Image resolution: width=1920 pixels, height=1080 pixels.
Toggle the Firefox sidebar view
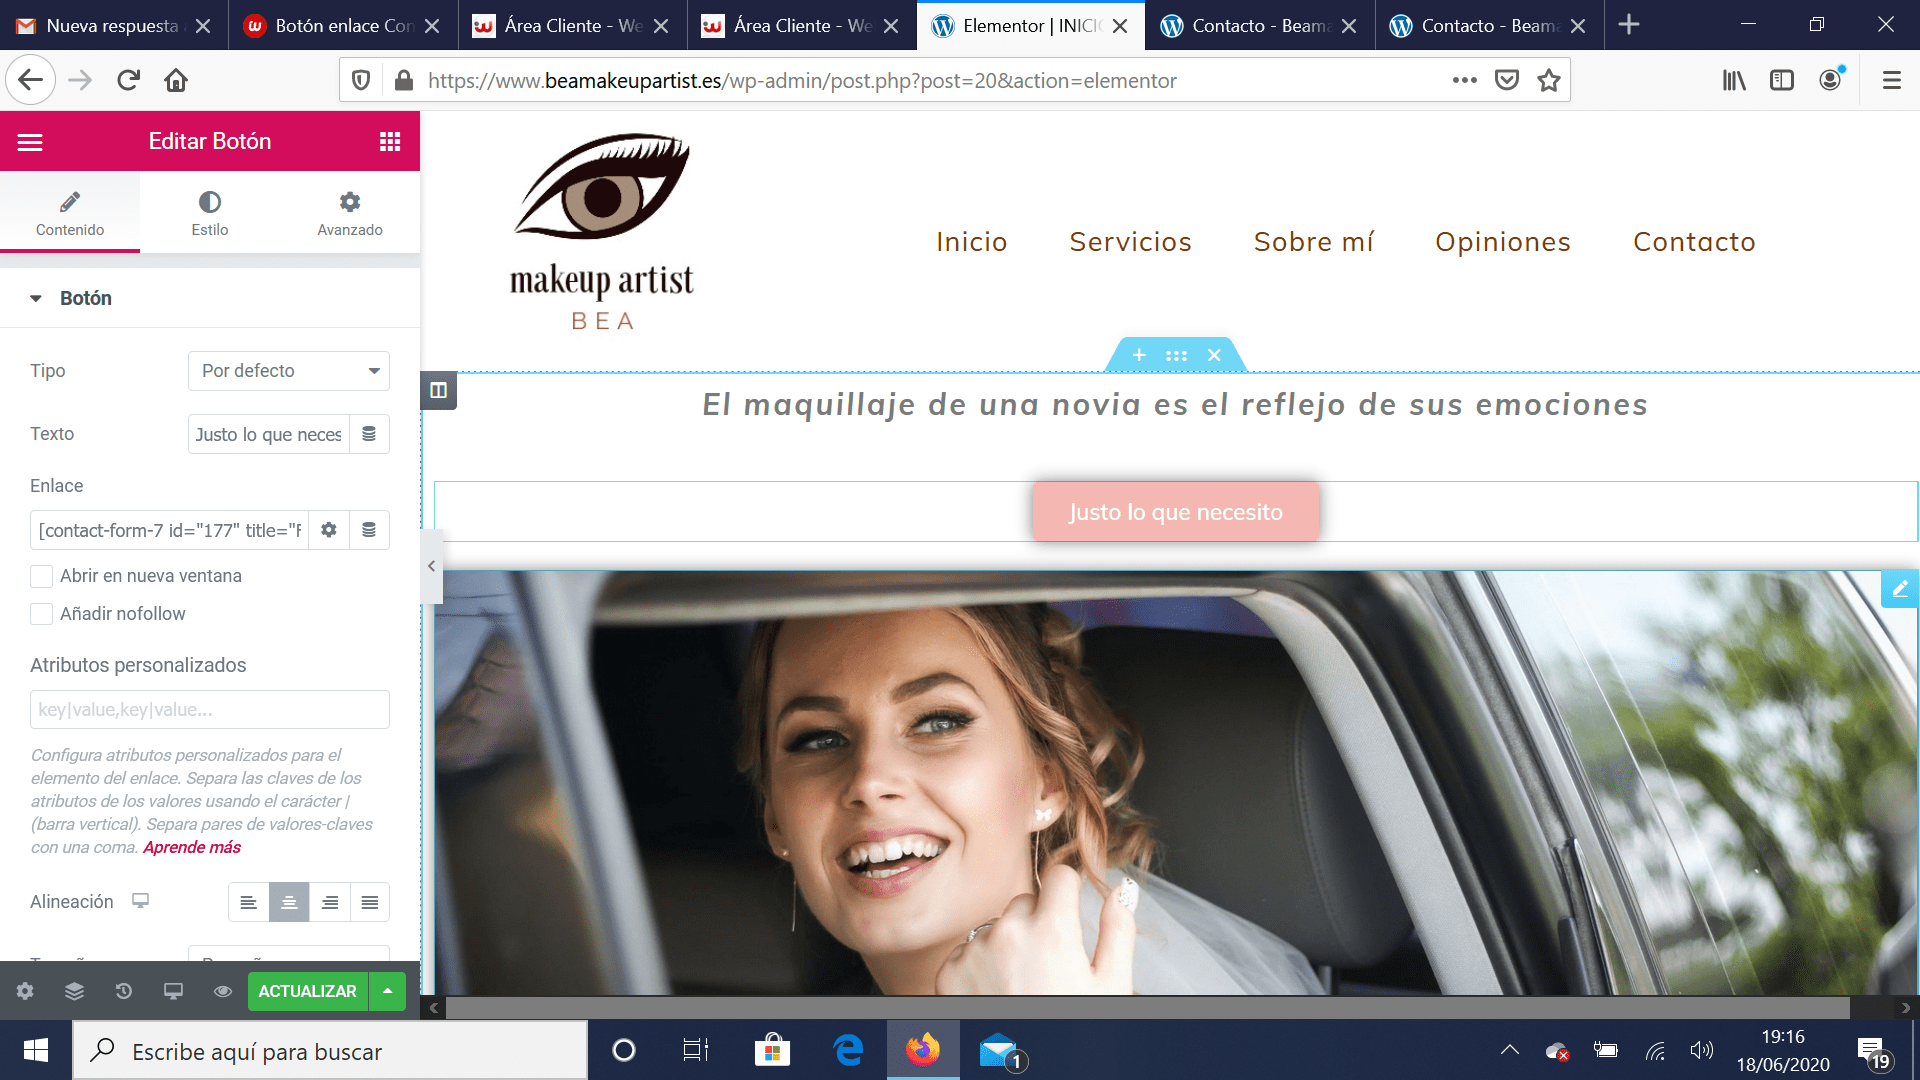click(x=1782, y=80)
